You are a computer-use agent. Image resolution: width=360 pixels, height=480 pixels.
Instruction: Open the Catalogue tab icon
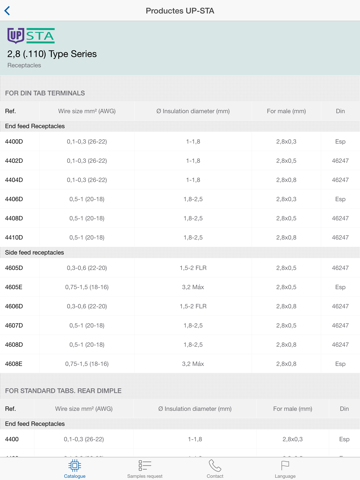75,465
